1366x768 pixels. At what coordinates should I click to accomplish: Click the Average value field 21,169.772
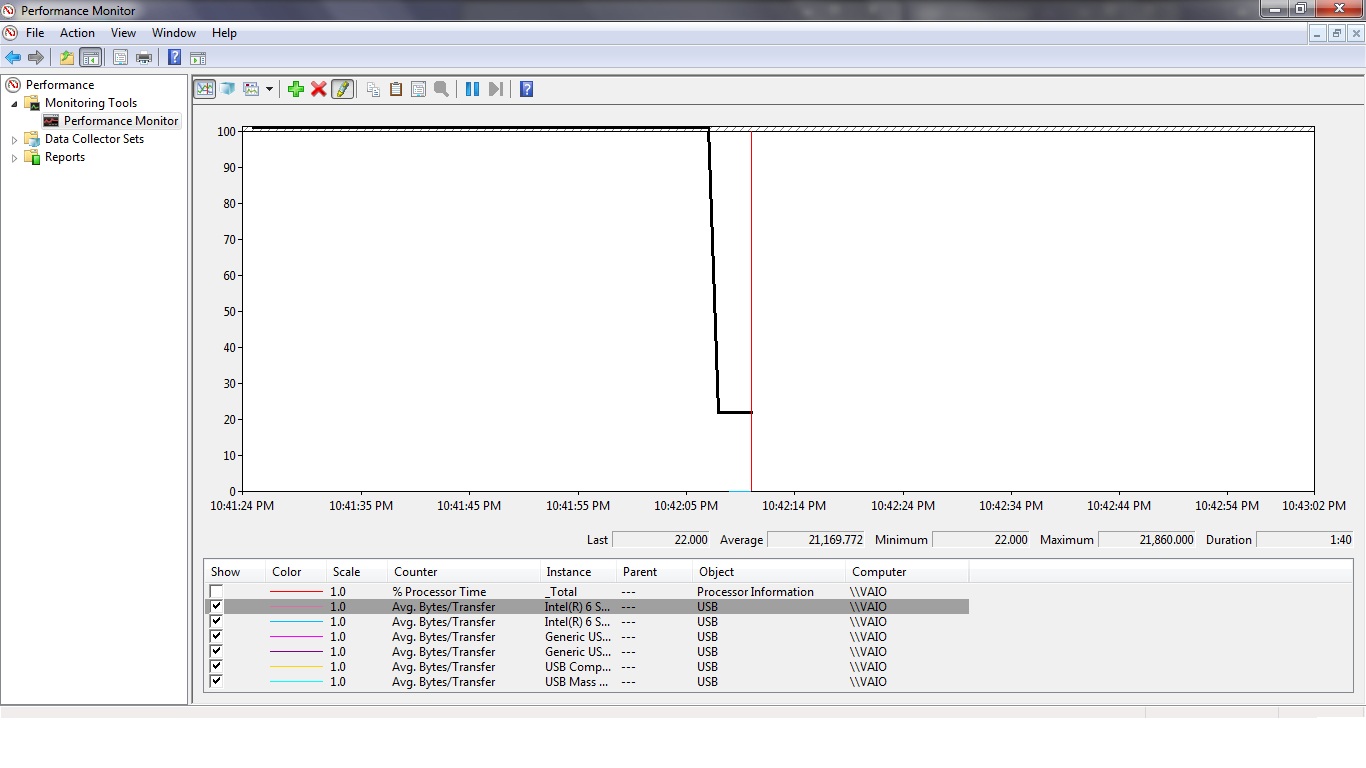click(816, 540)
